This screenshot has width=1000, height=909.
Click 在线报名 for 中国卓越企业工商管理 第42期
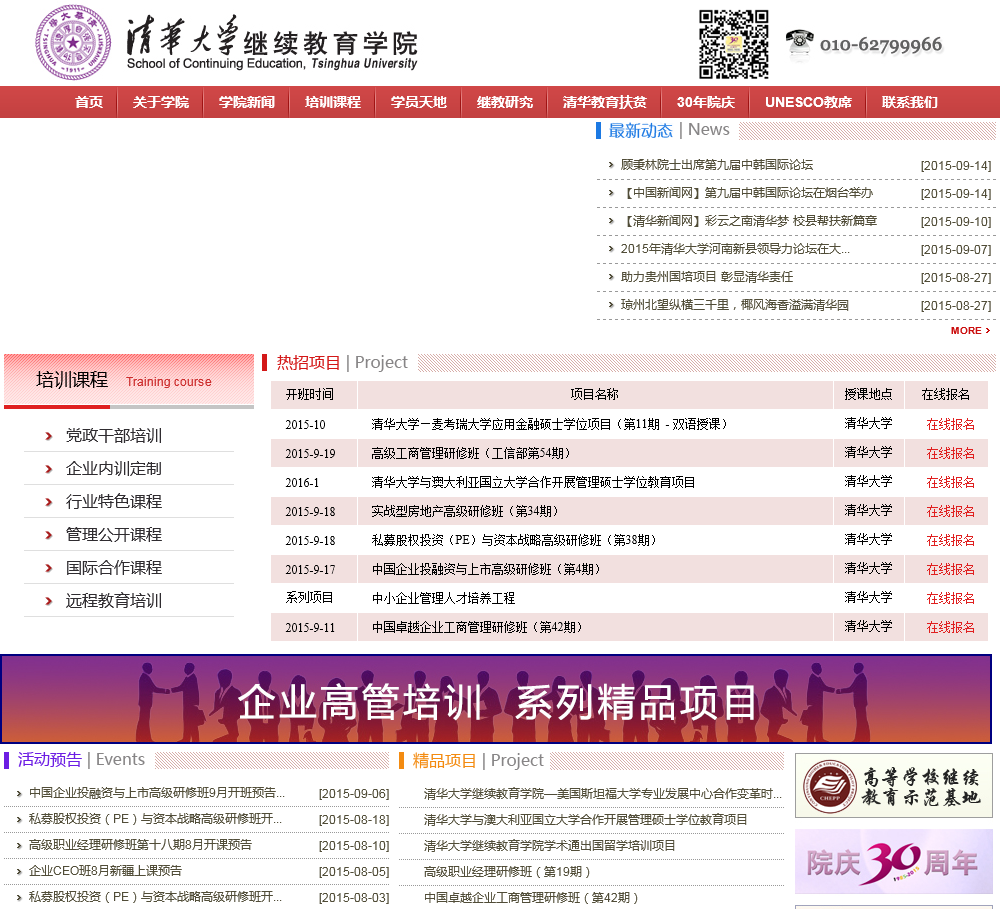950,628
